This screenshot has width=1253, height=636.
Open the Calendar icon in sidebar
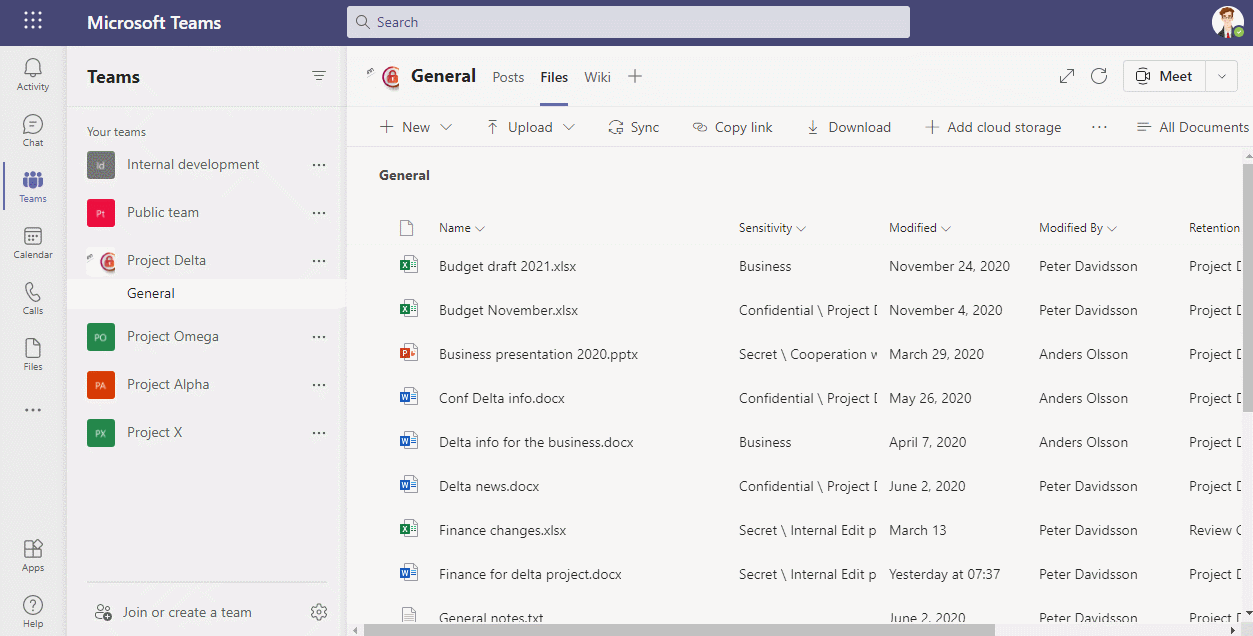click(33, 241)
